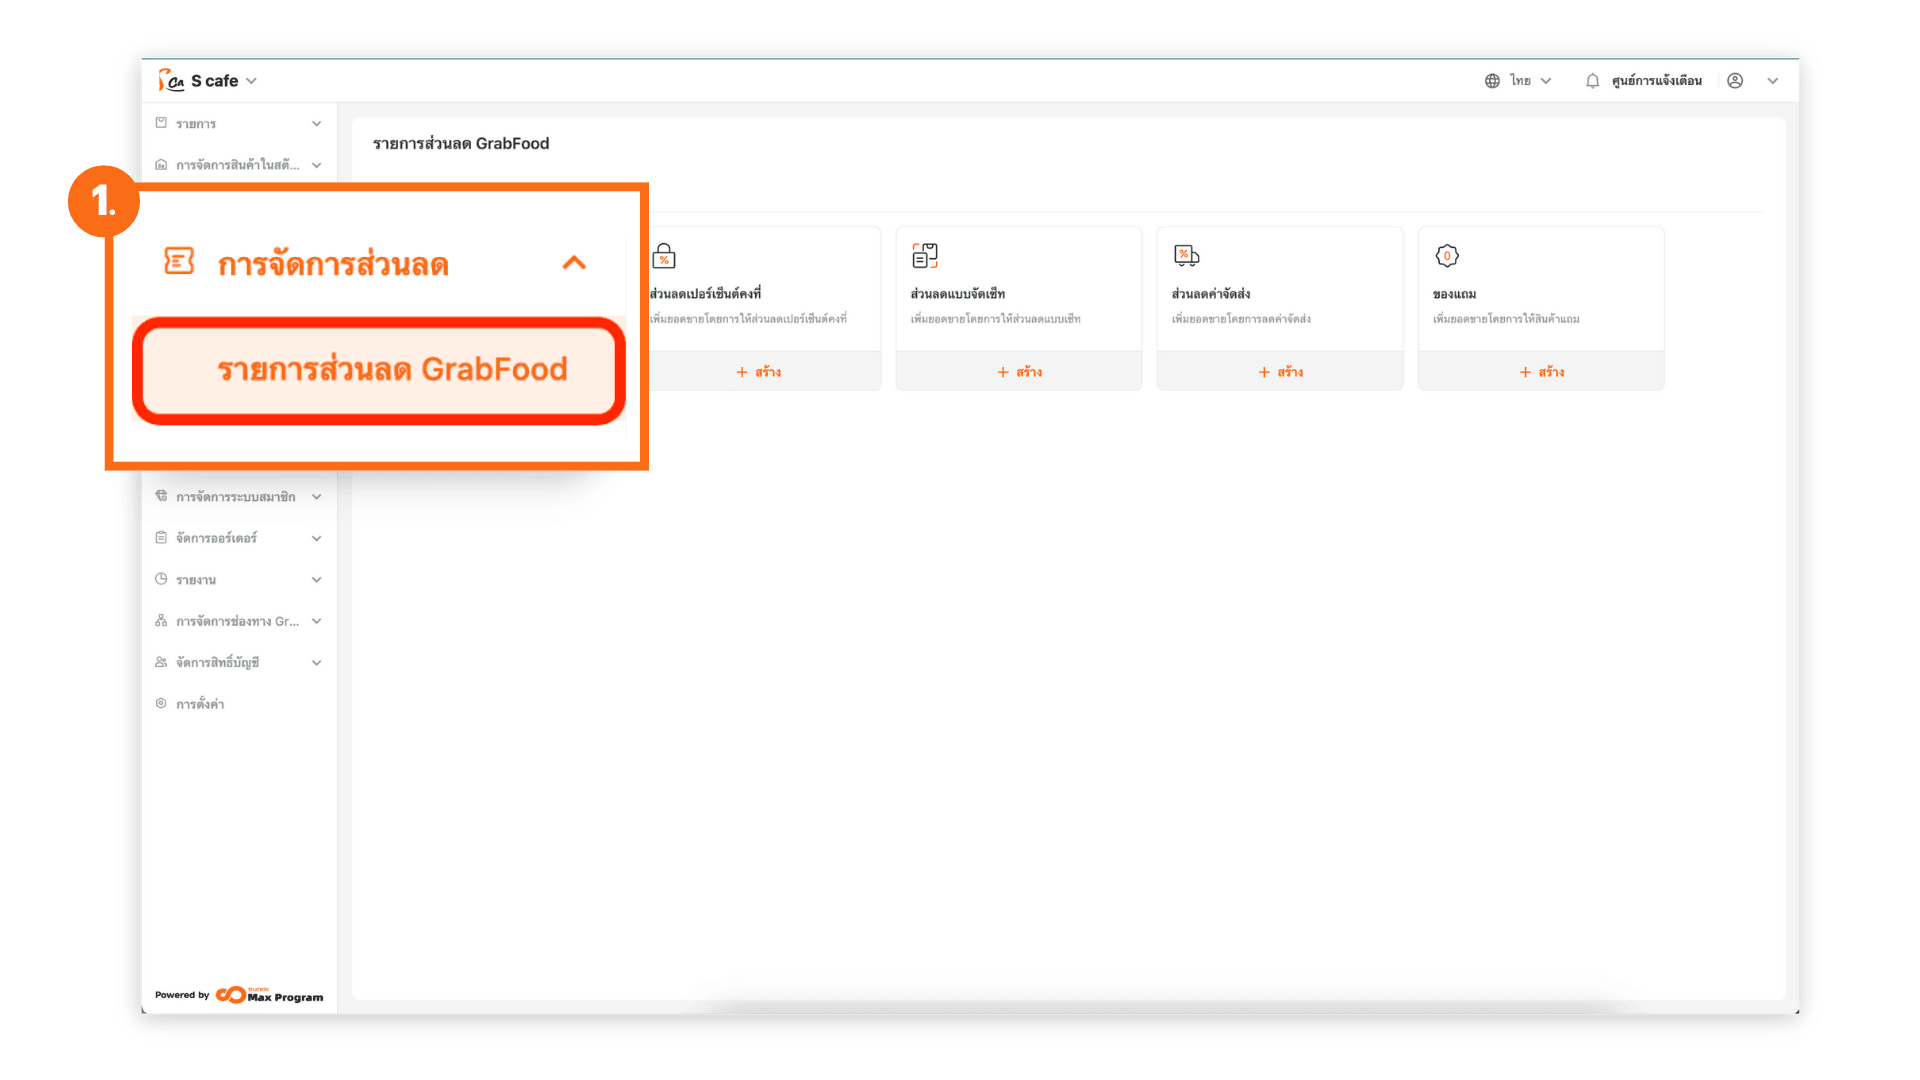Click the tiered discount card icon
The height and width of the screenshot is (1080, 1920).
(925, 256)
